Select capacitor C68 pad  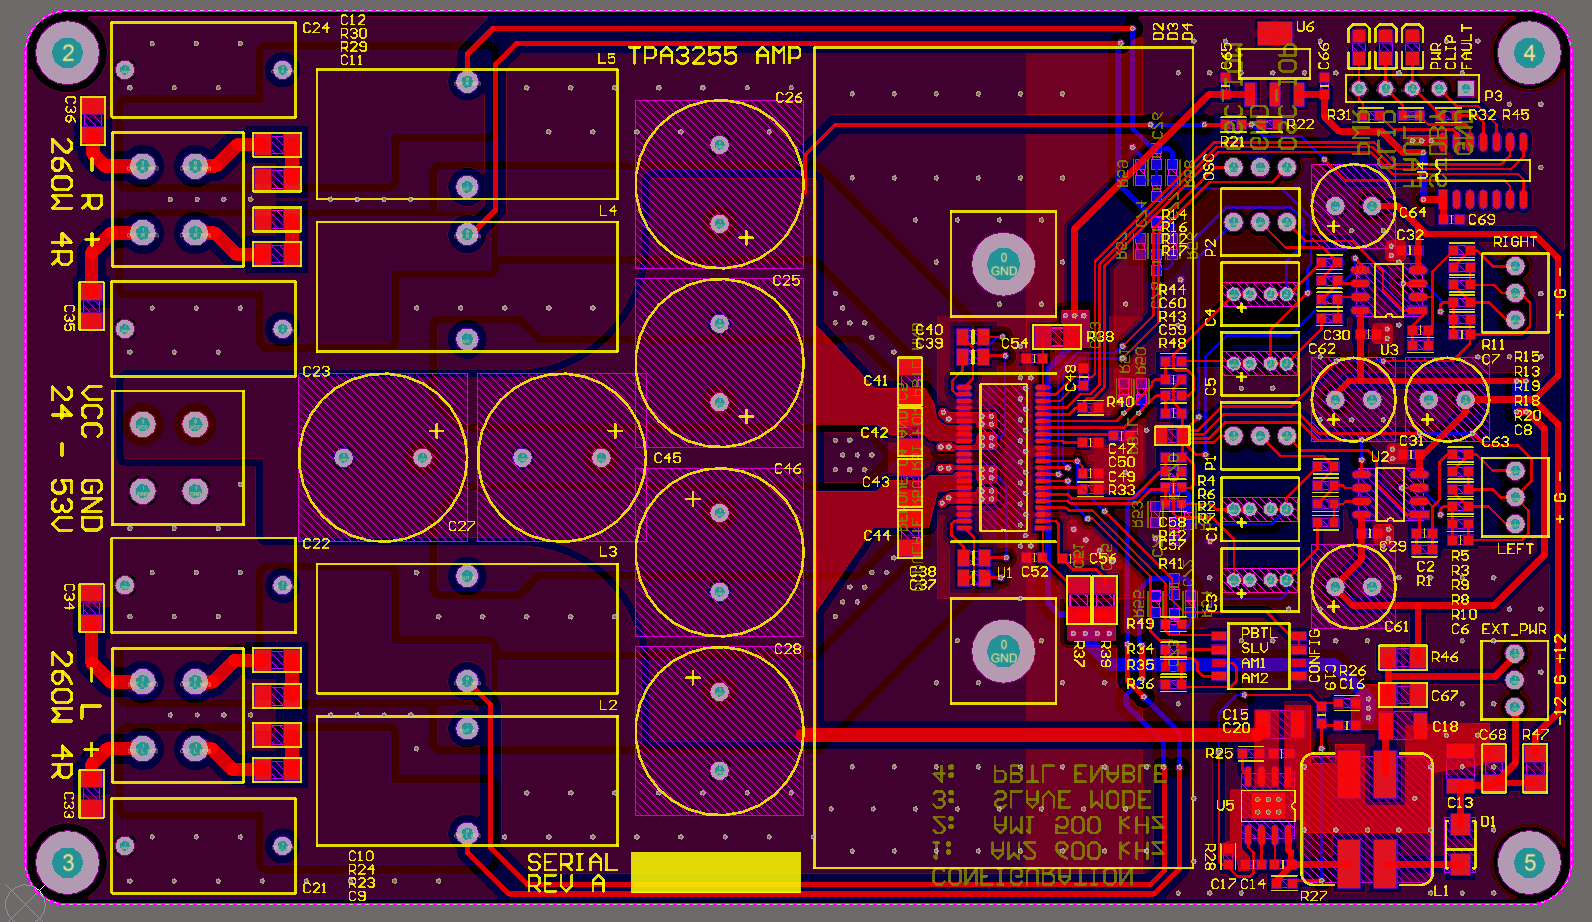point(1493,769)
